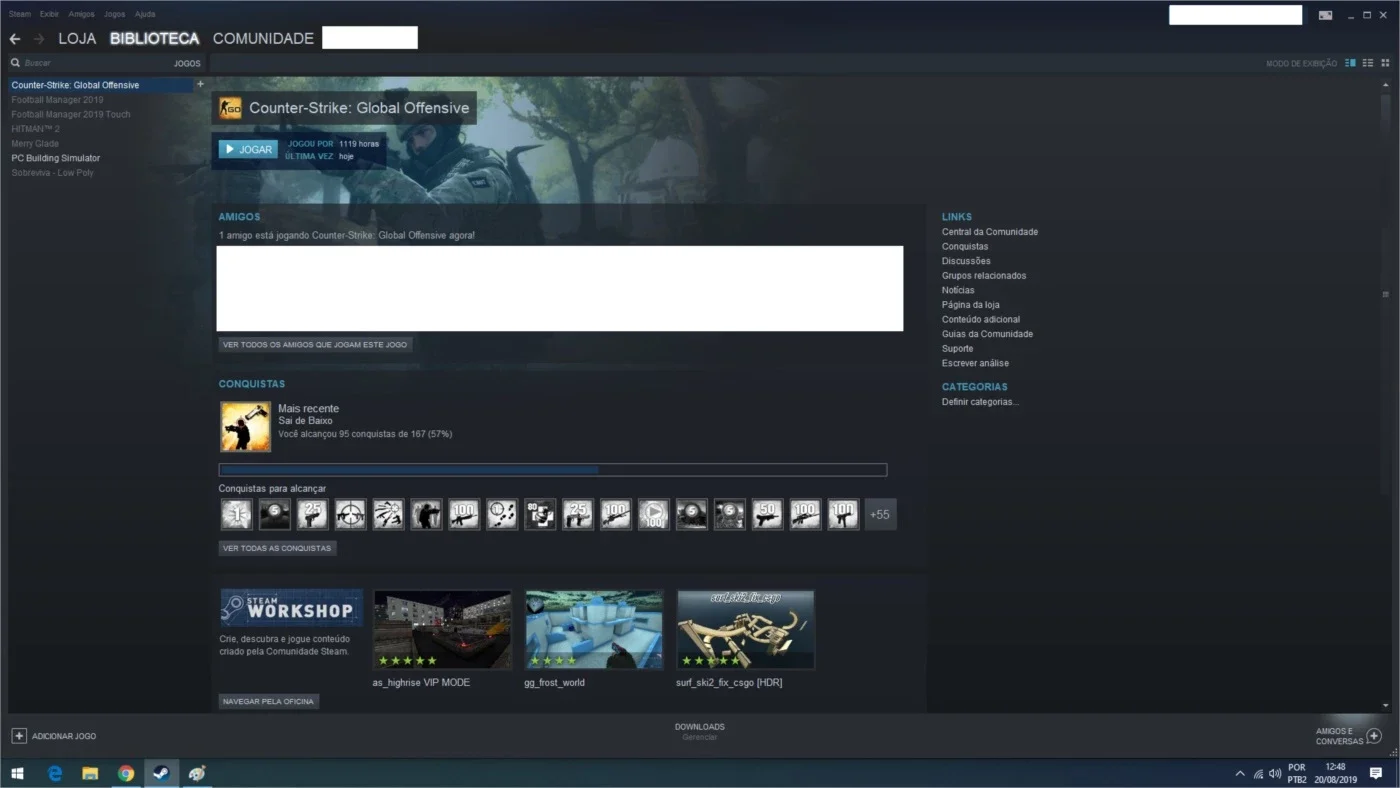
Task: Select PC Building Simulator in library
Action: [56, 158]
